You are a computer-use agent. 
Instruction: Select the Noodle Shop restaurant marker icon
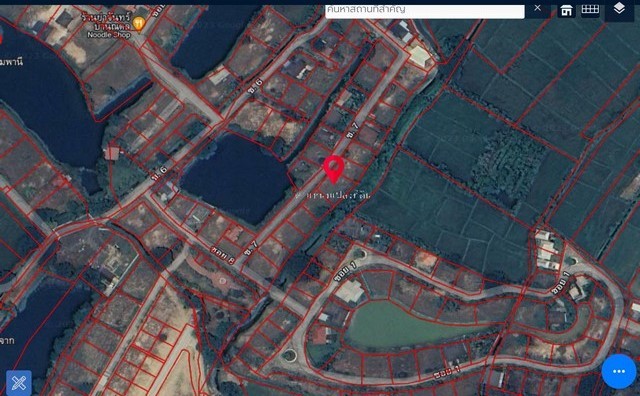tap(139, 24)
